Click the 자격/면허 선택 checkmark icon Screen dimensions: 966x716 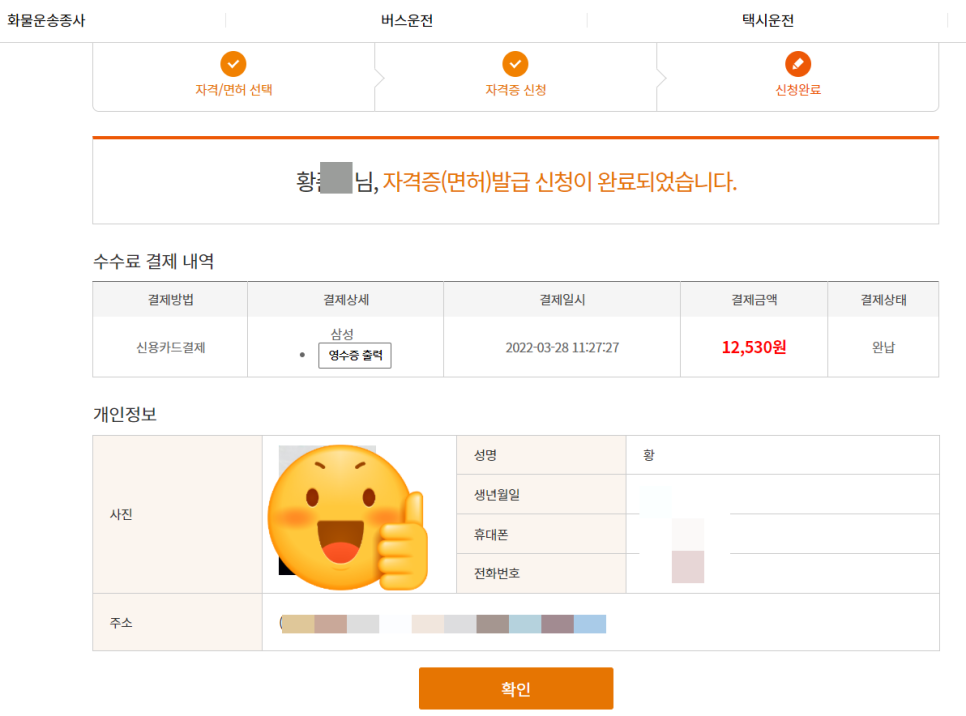point(233,63)
